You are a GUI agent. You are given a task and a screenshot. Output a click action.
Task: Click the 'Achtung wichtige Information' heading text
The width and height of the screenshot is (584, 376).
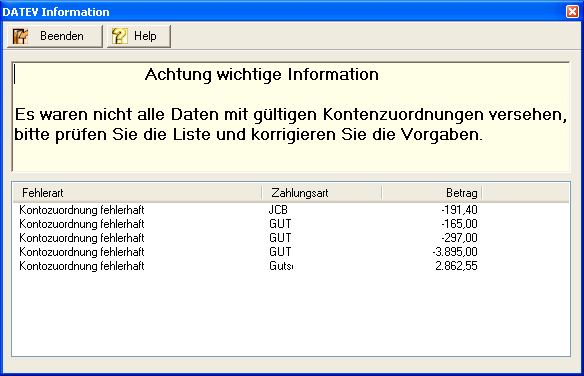pyautogui.click(x=262, y=74)
